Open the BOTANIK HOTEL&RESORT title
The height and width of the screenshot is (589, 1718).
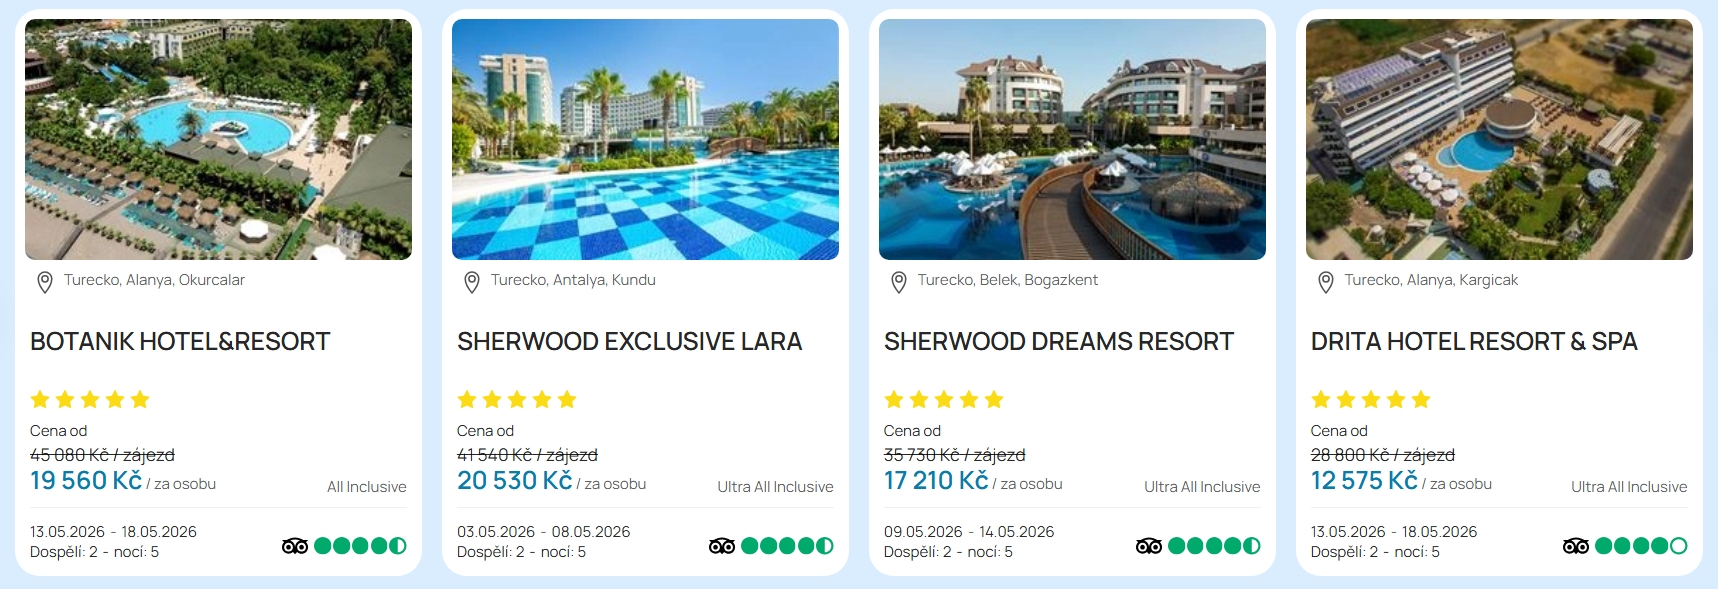[180, 342]
